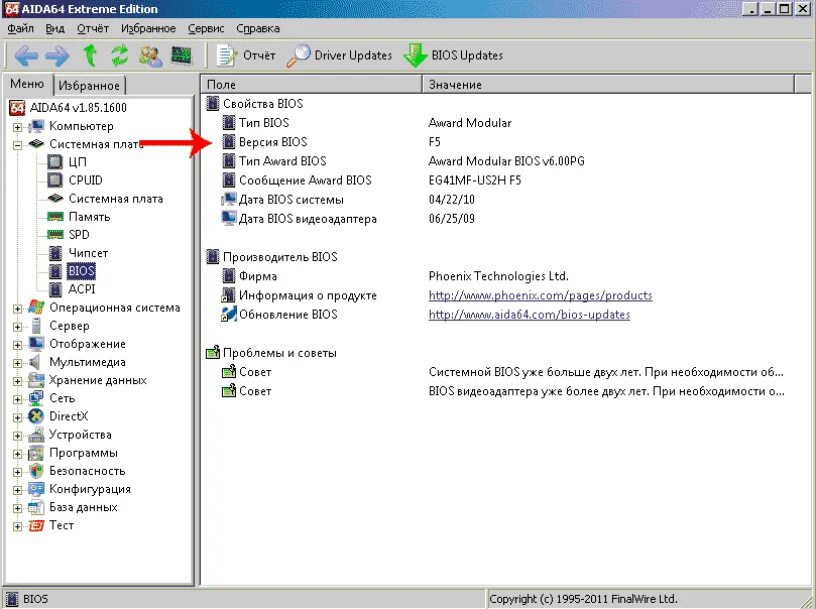This screenshot has width=816, height=609.
Task: Click the Forward navigation arrow
Action: tap(57, 56)
